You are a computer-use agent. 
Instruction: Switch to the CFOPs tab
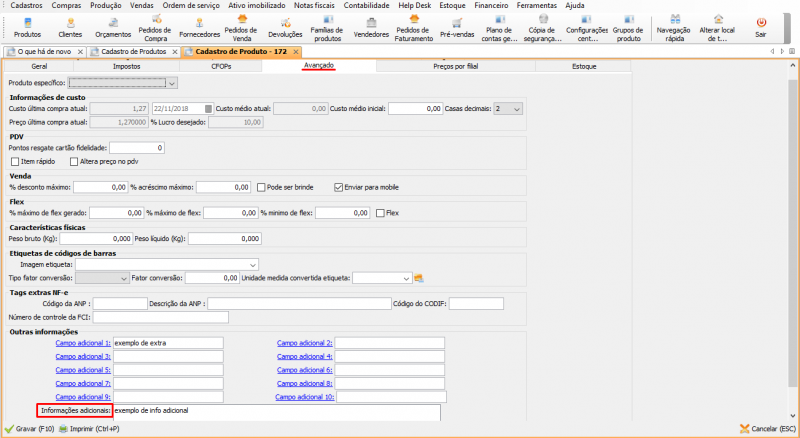click(x=221, y=66)
